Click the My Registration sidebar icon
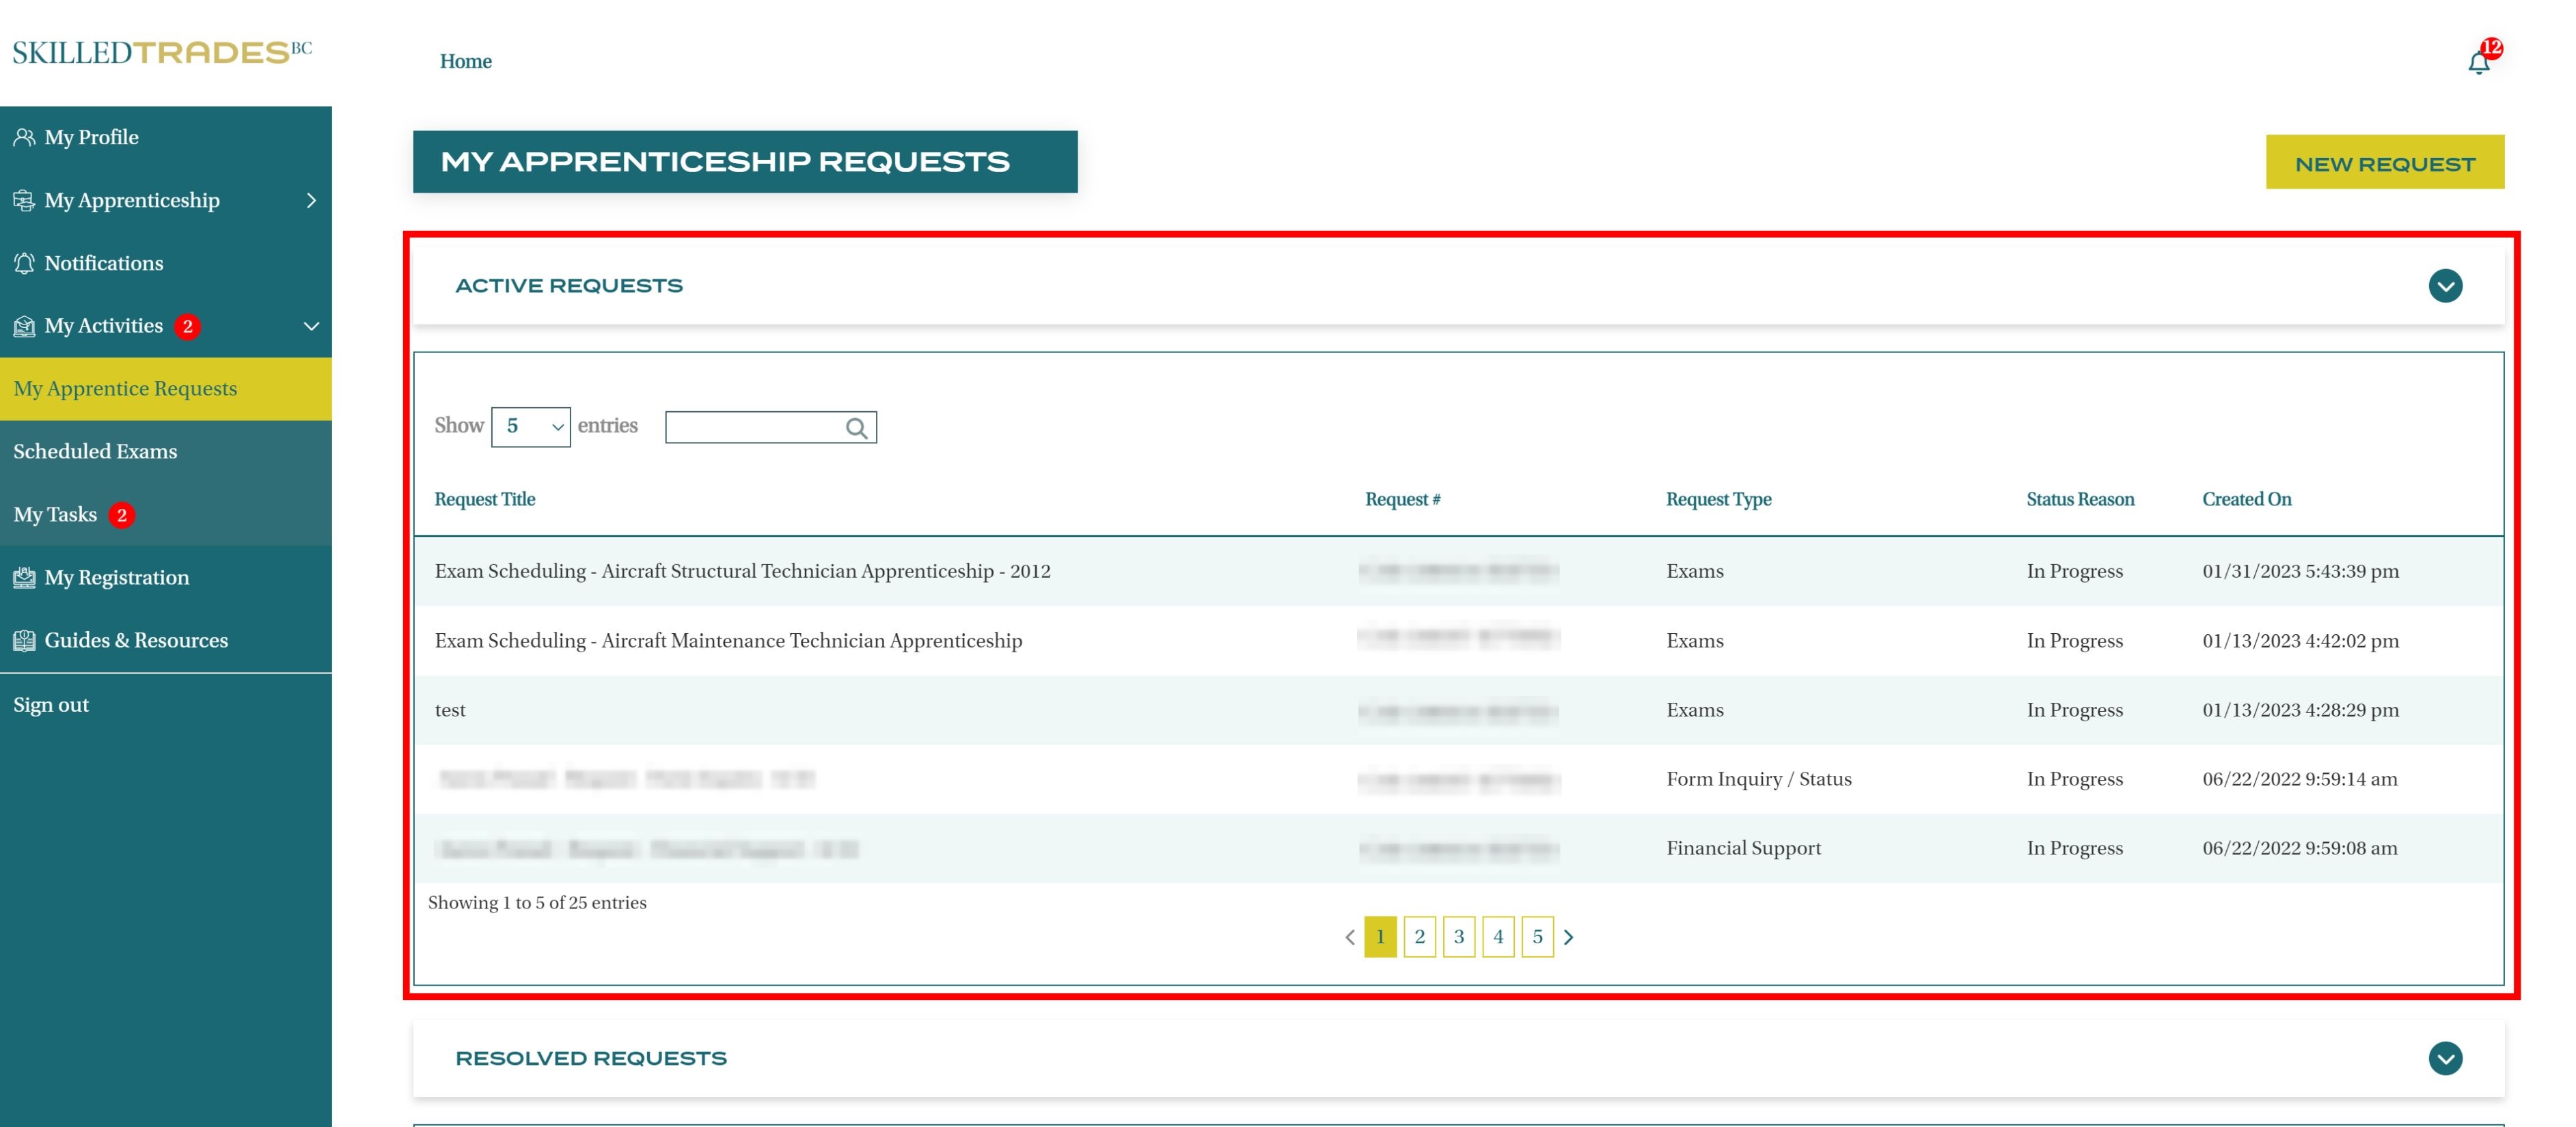This screenshot has width=2576, height=1127. (24, 577)
